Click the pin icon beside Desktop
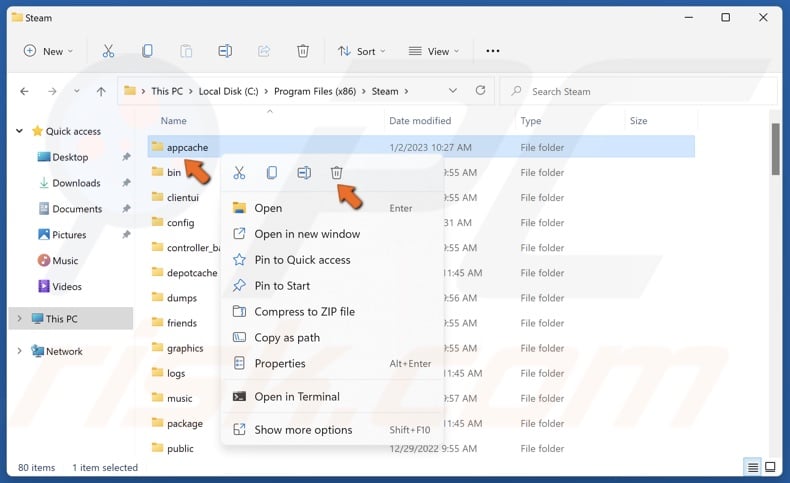 point(126,157)
